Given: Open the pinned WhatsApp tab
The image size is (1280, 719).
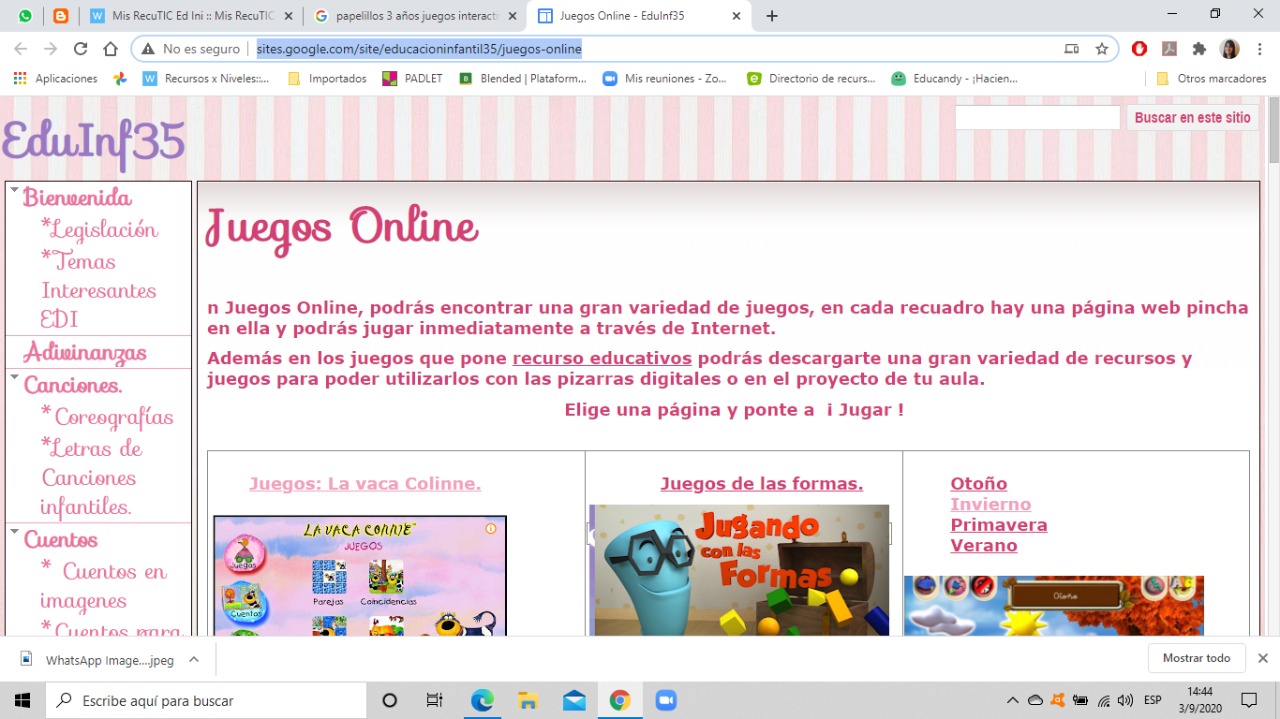Looking at the screenshot, I should pos(25,16).
